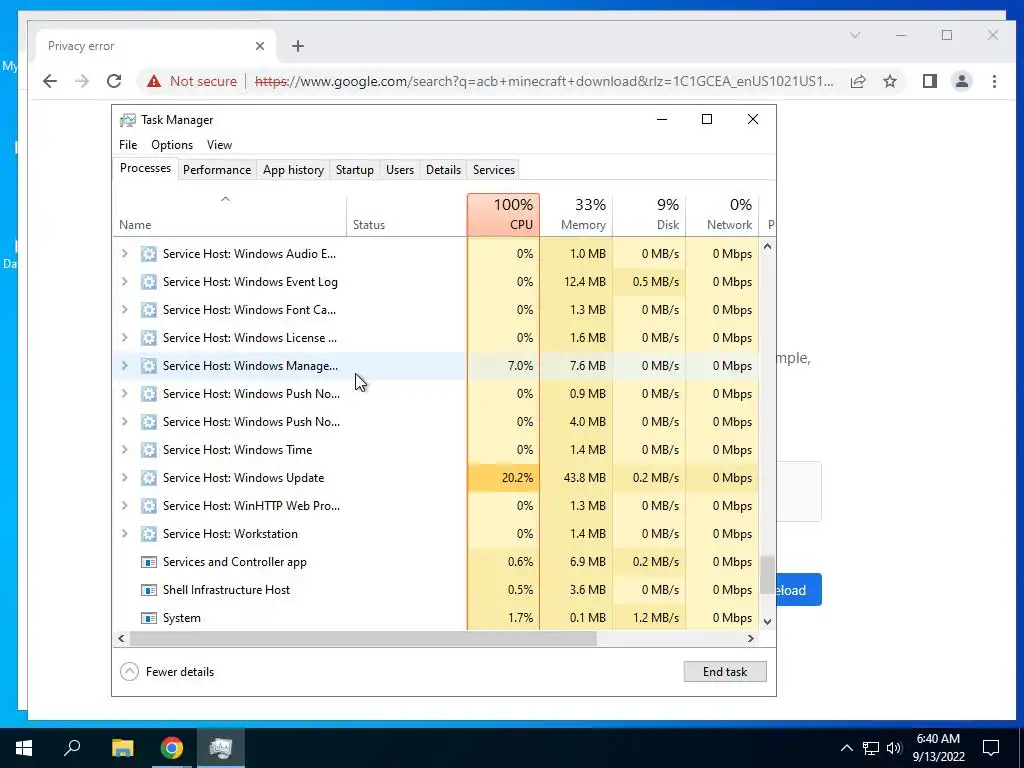This screenshot has height=768, width=1024.
Task: Switch to the Users tab
Action: 400,170
